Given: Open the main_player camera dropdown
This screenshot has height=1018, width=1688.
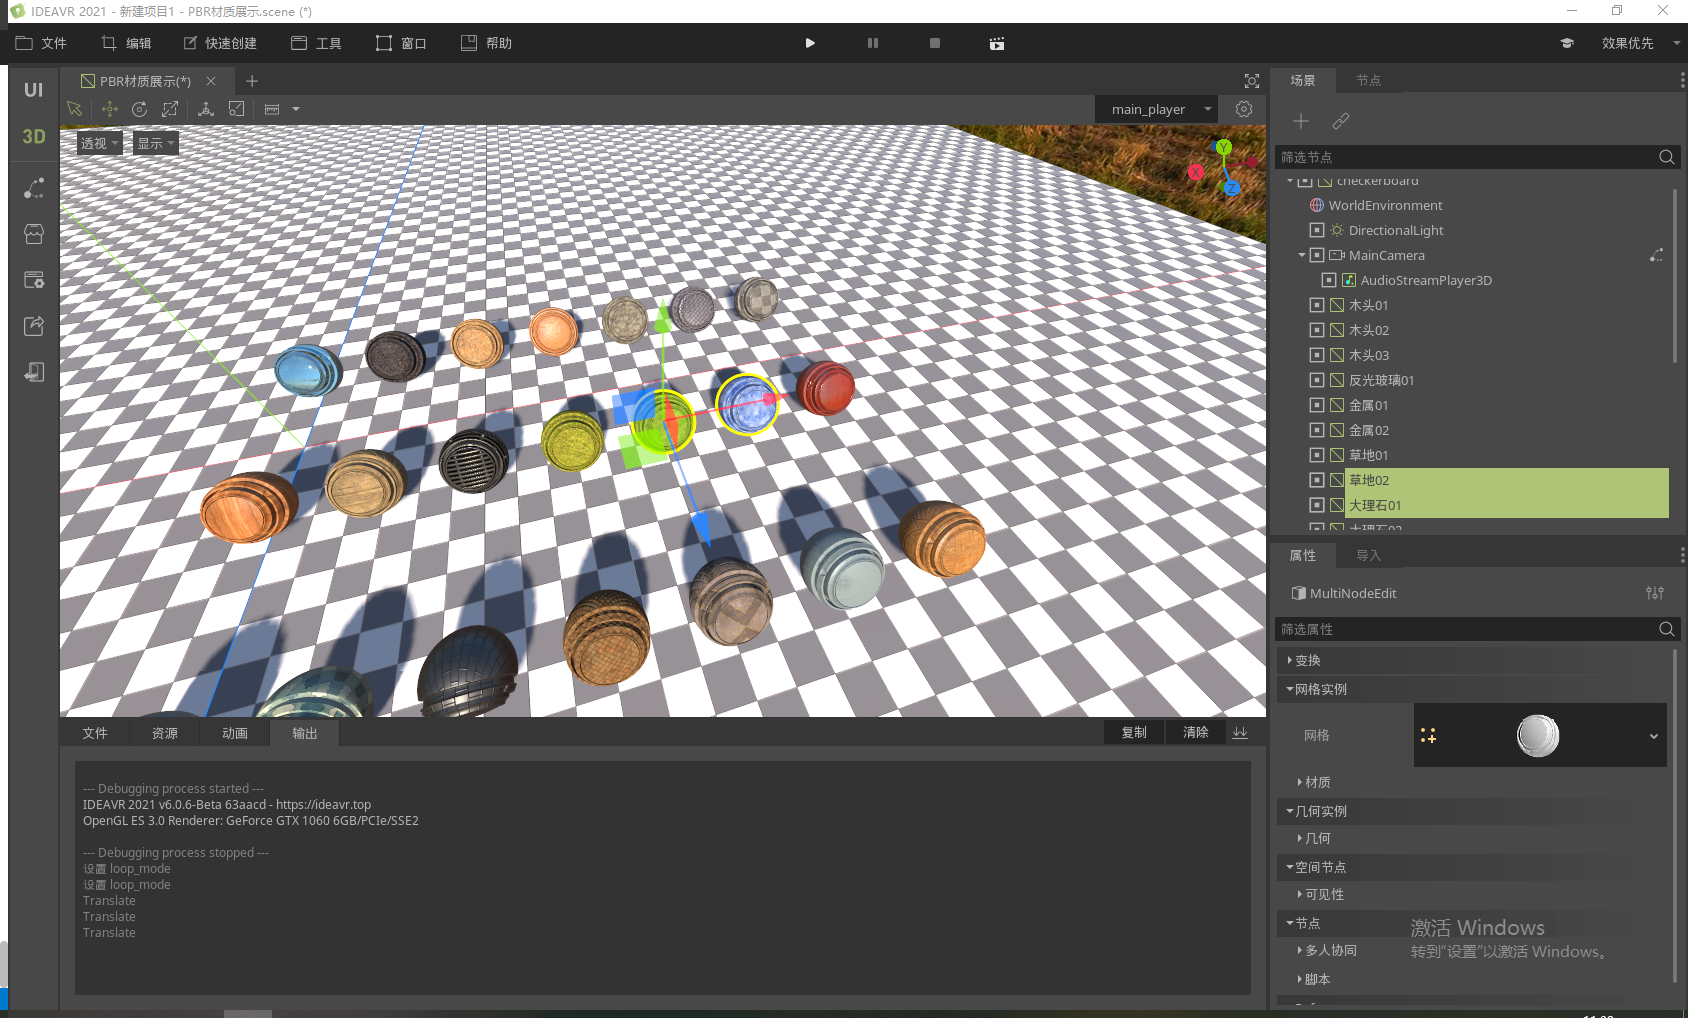Looking at the screenshot, I should pos(1156,109).
